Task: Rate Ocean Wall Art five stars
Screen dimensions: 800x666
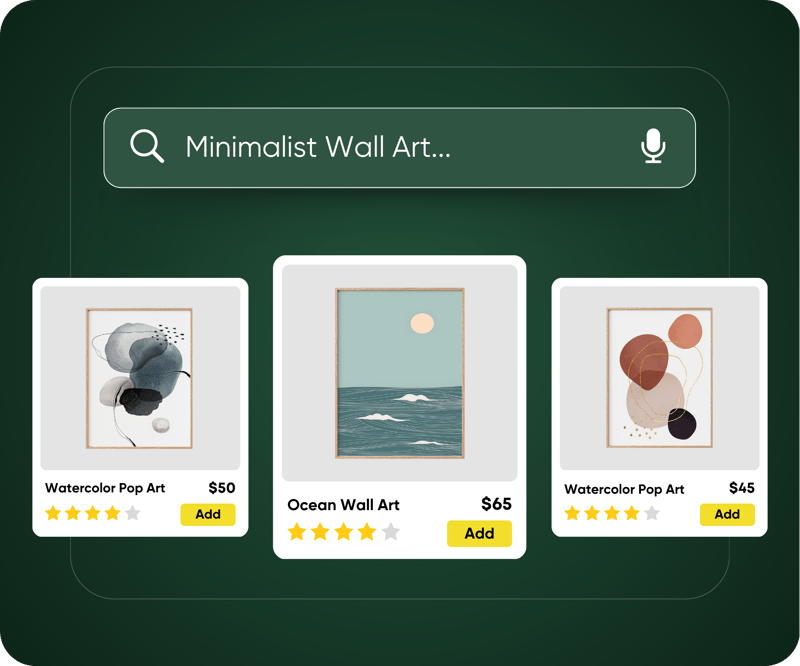Action: (391, 532)
